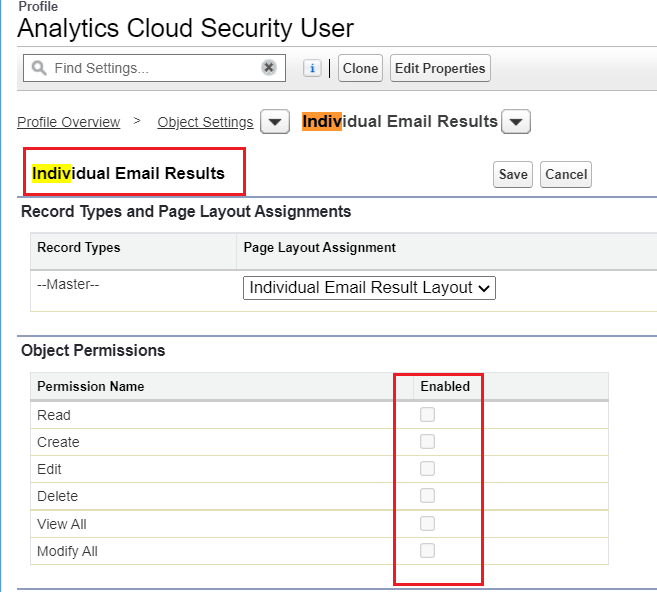Open the Object Settings breadcrumb link

pyautogui.click(x=205, y=122)
